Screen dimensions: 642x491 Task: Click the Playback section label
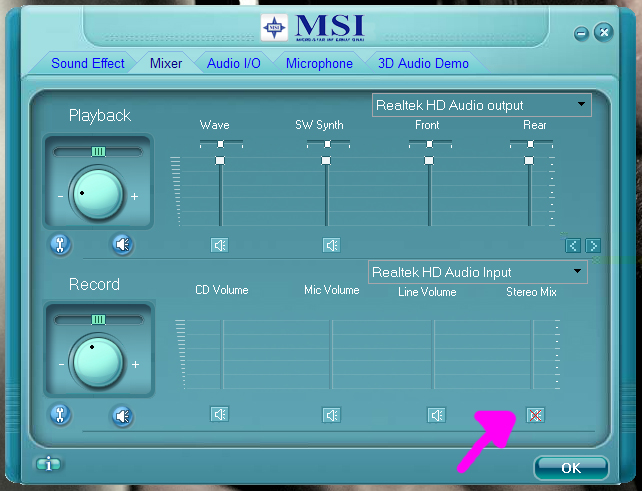(100, 115)
